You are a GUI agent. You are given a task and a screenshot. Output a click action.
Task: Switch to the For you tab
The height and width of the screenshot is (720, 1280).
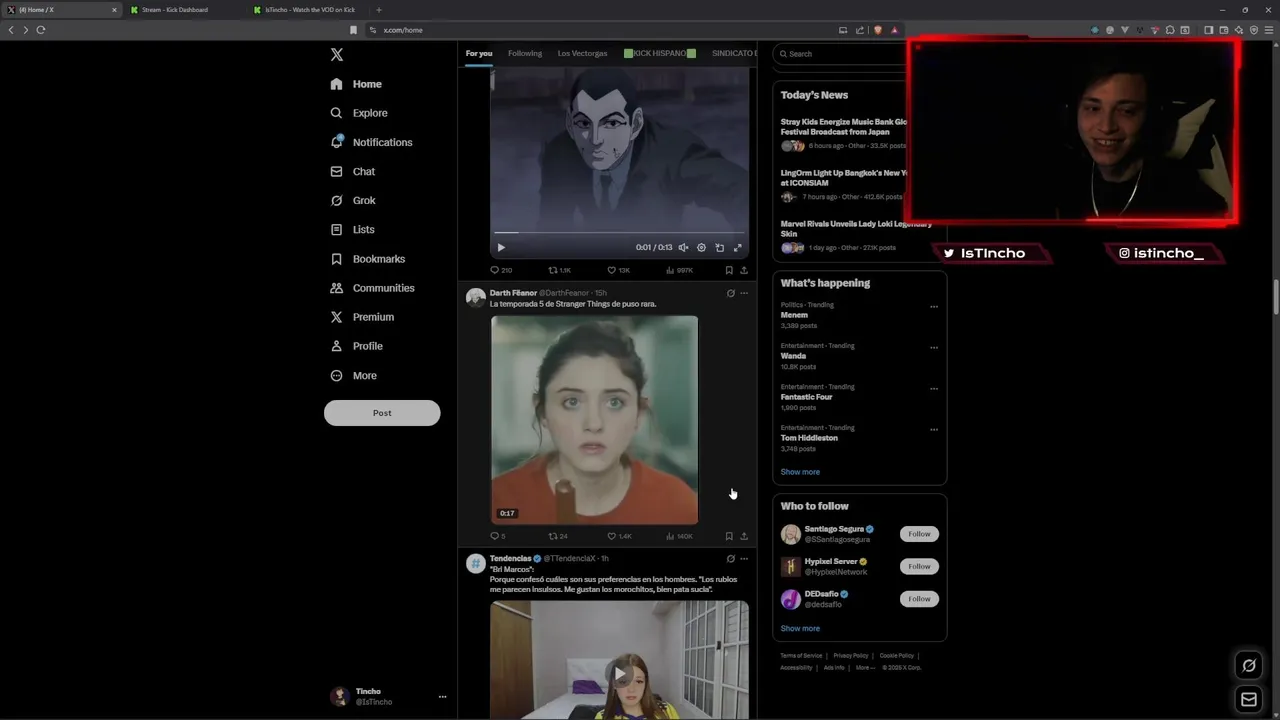(479, 53)
